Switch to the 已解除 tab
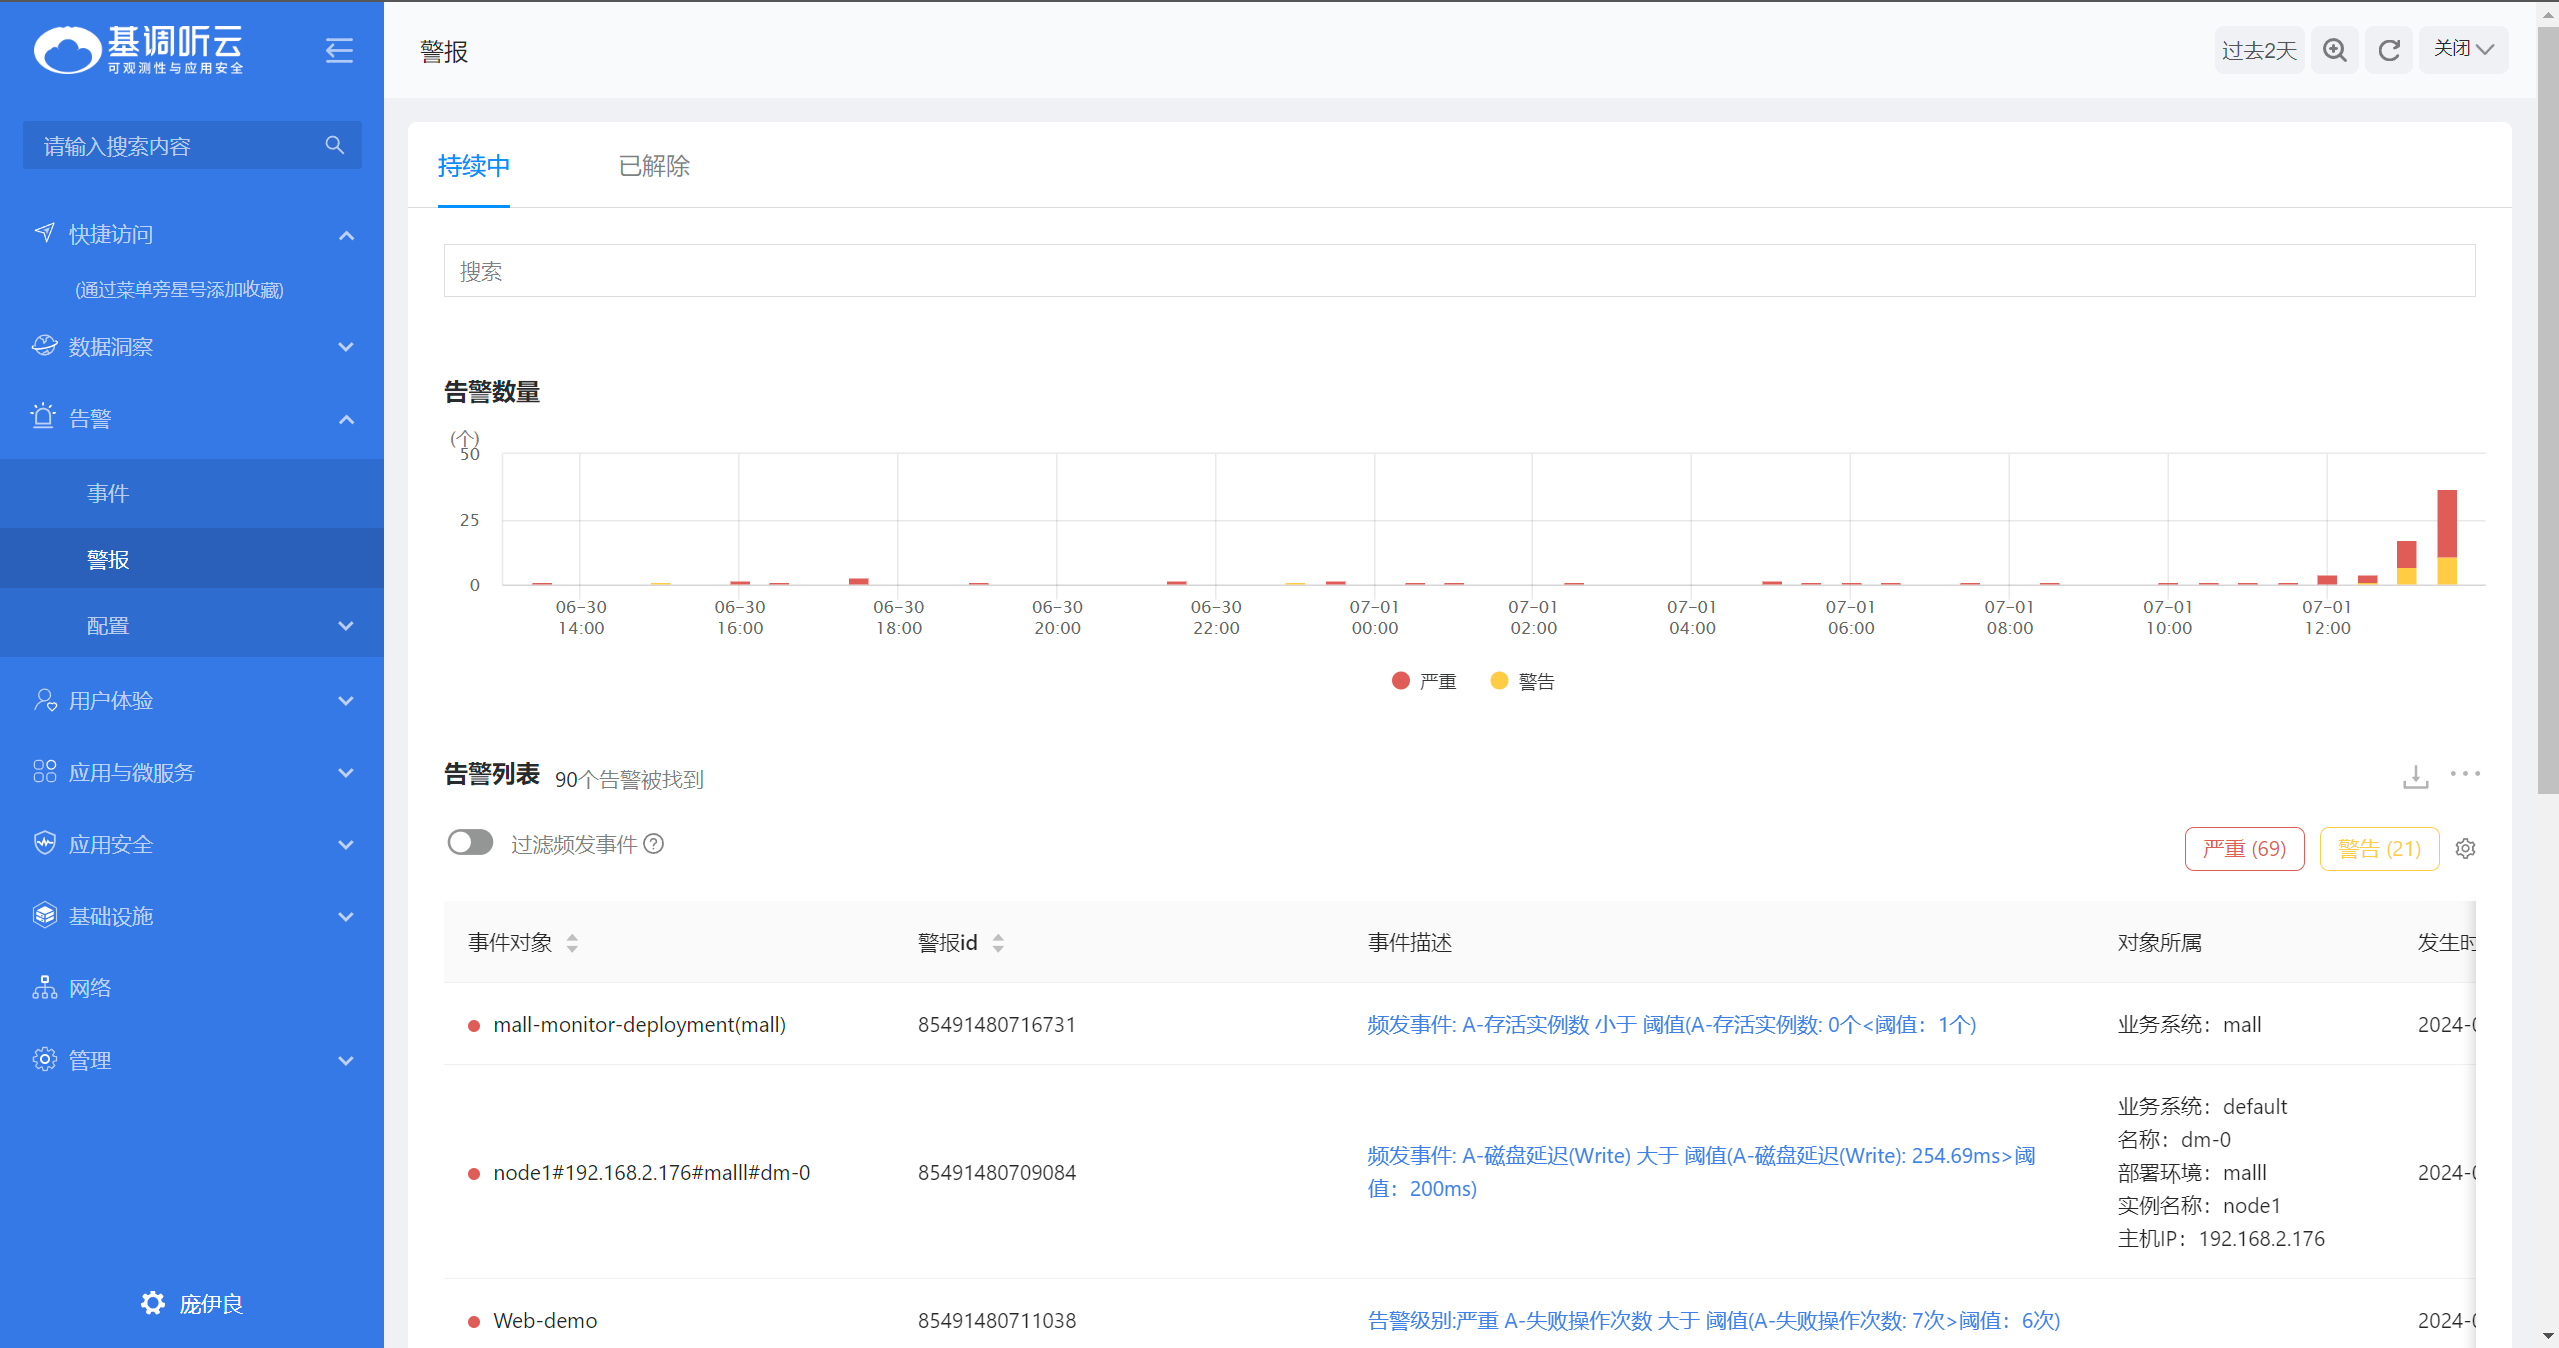 click(x=654, y=166)
